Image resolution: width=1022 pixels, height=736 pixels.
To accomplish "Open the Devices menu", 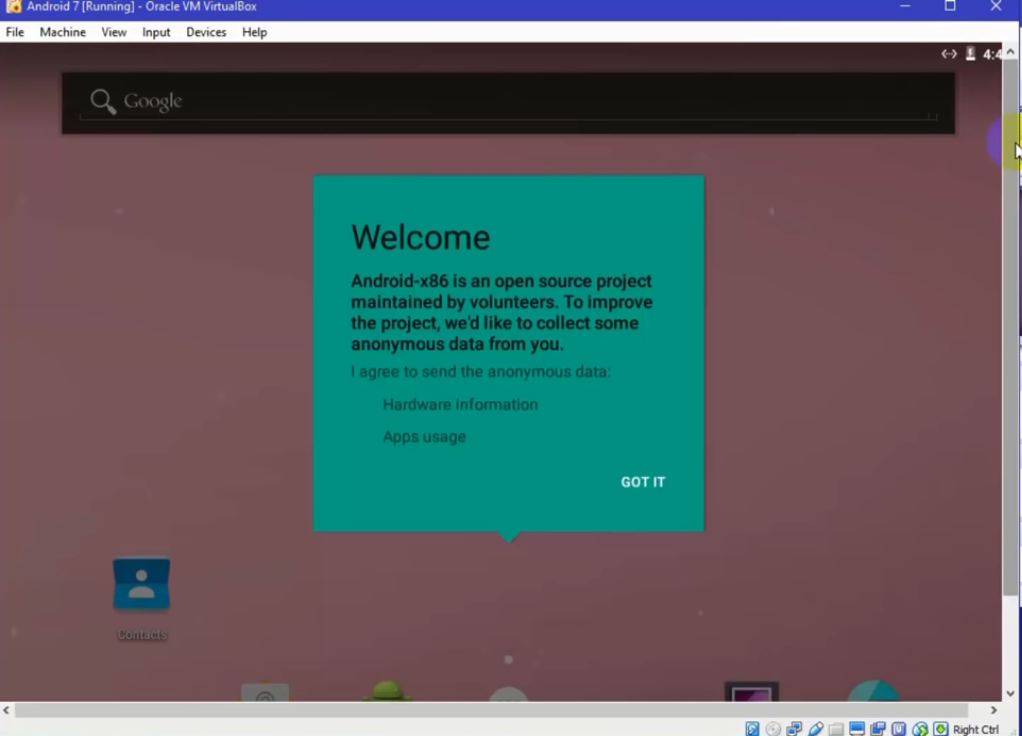I will 206,32.
